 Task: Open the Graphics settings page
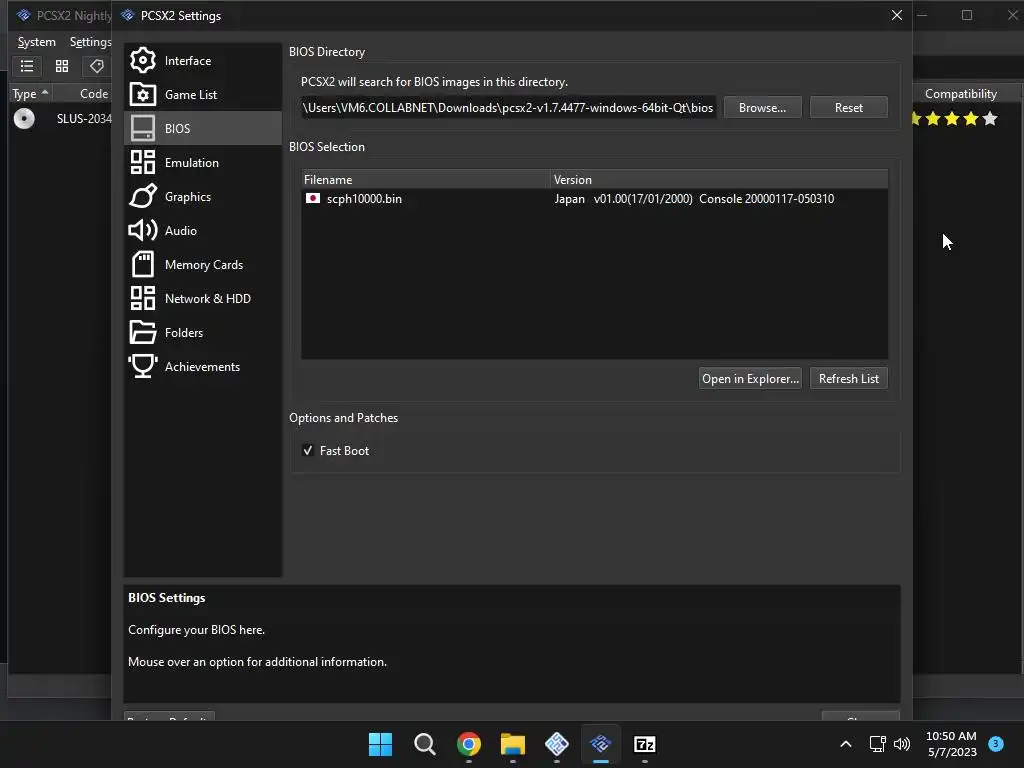tap(202, 197)
